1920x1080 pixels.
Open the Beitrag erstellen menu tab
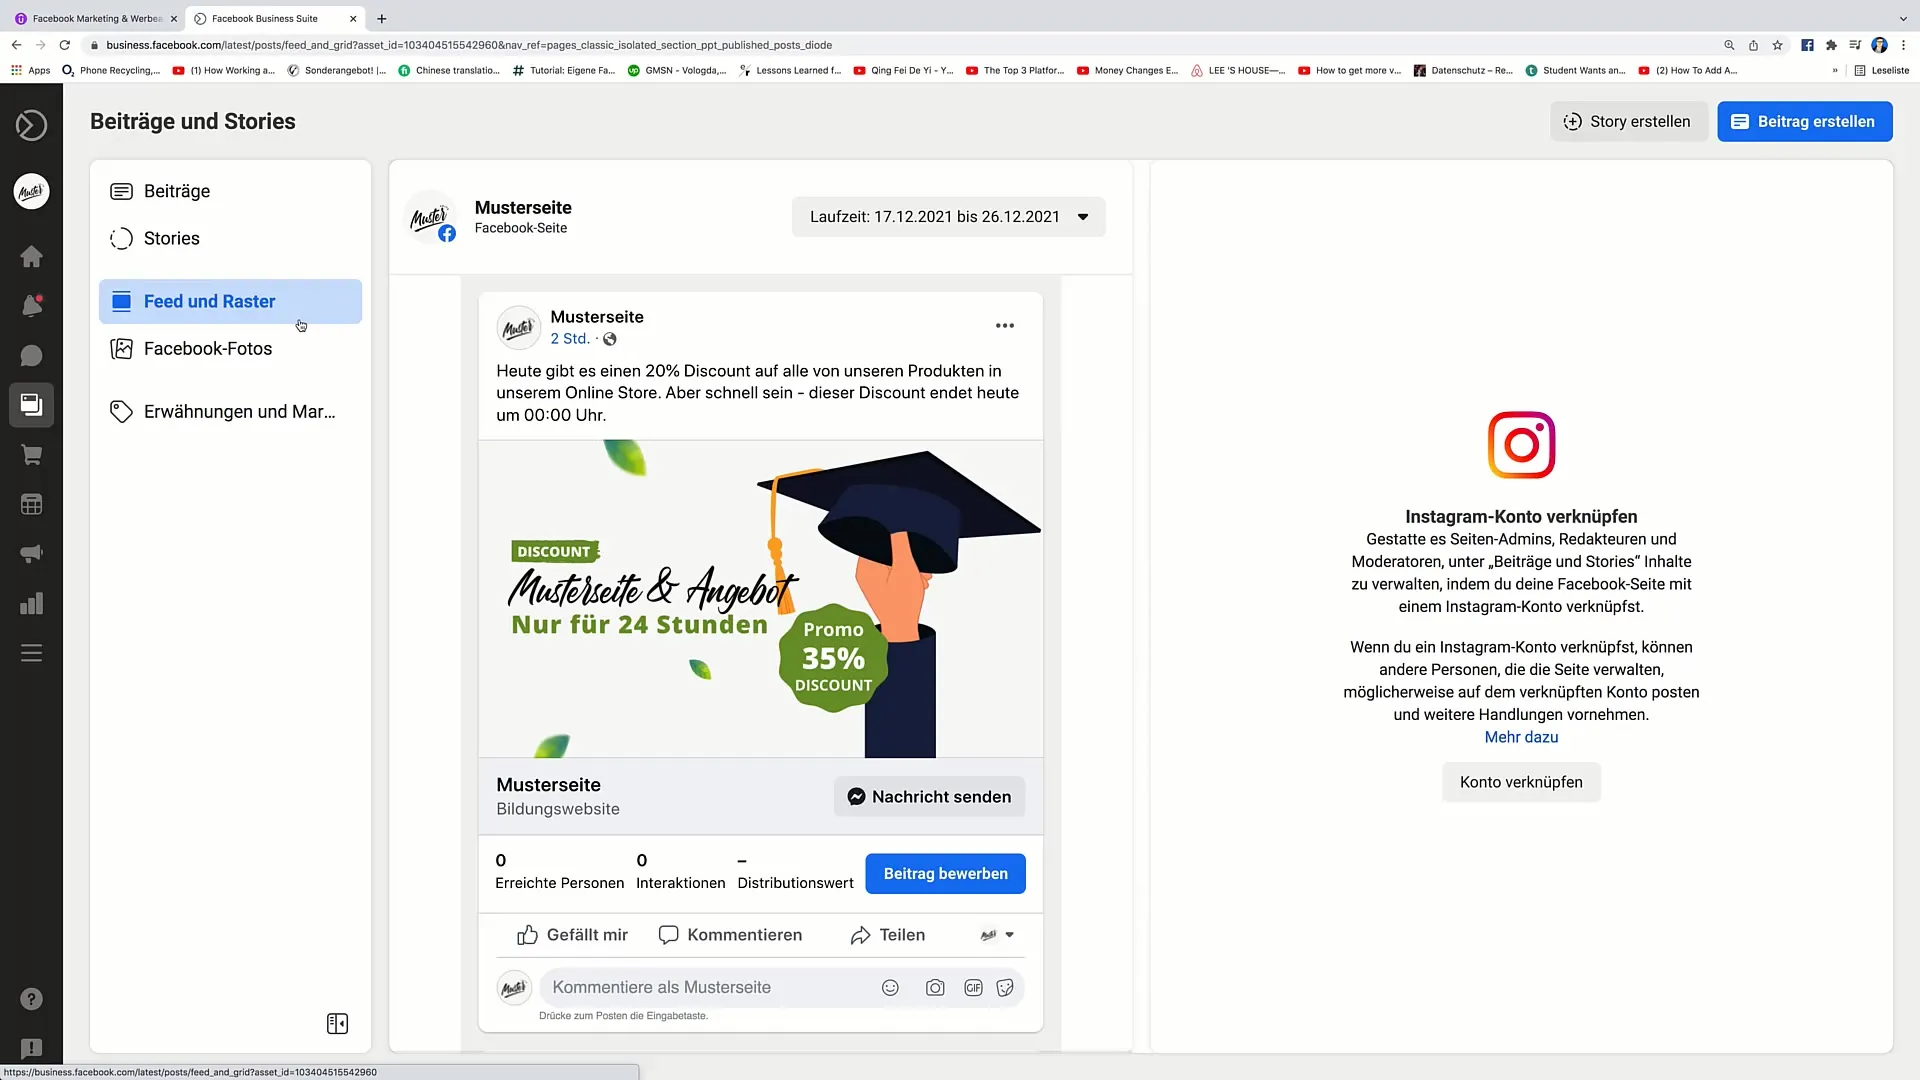pyautogui.click(x=1805, y=121)
